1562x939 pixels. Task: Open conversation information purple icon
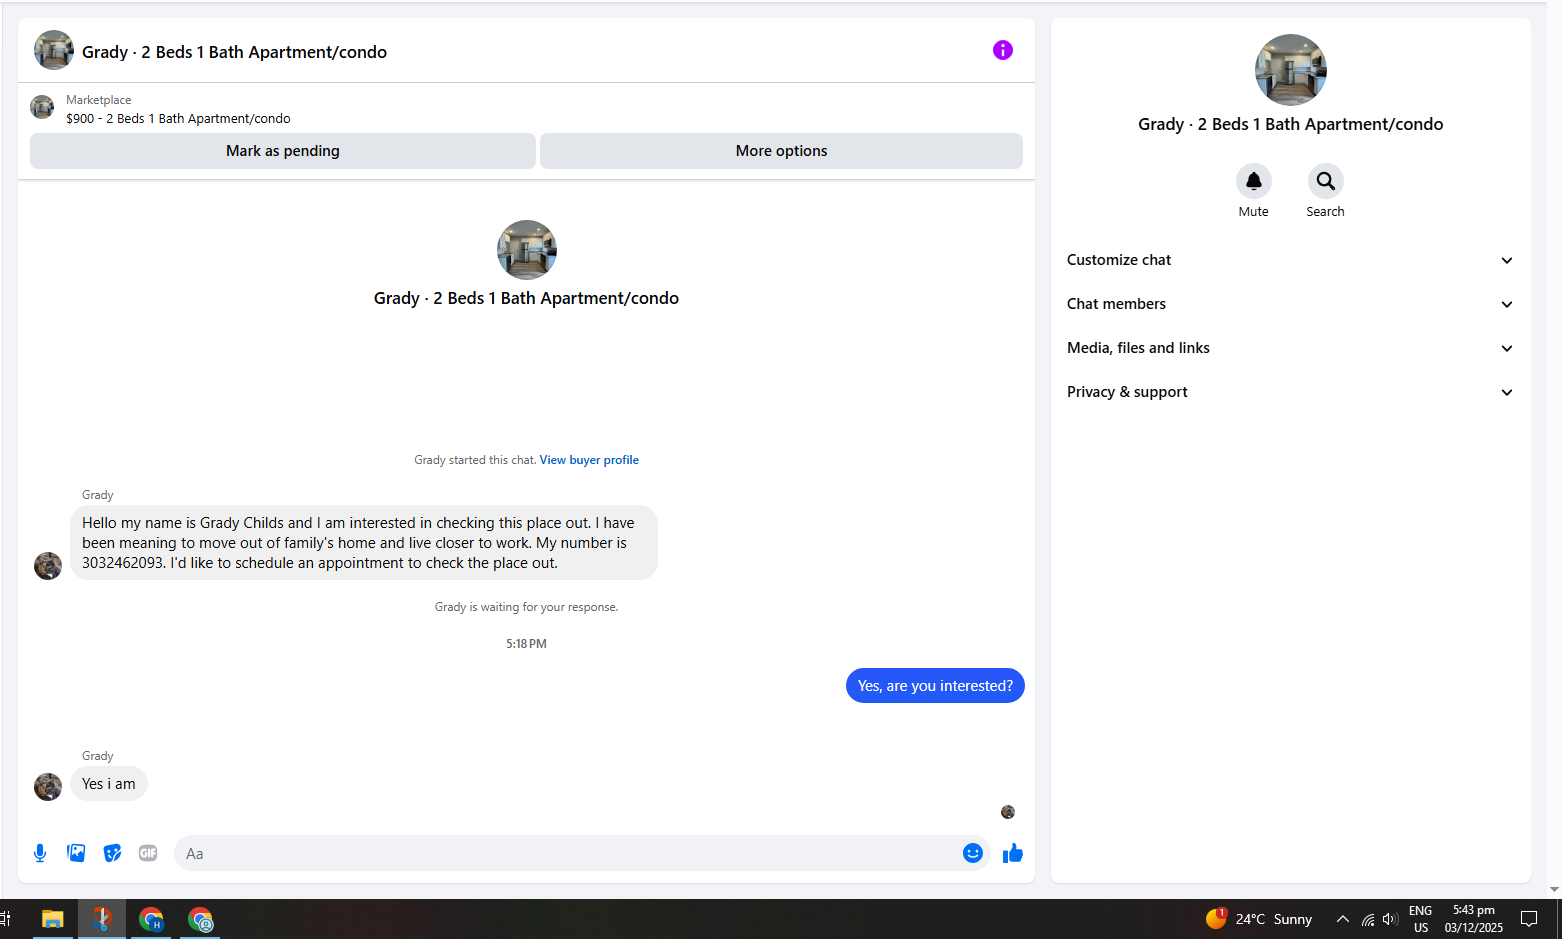1002,50
